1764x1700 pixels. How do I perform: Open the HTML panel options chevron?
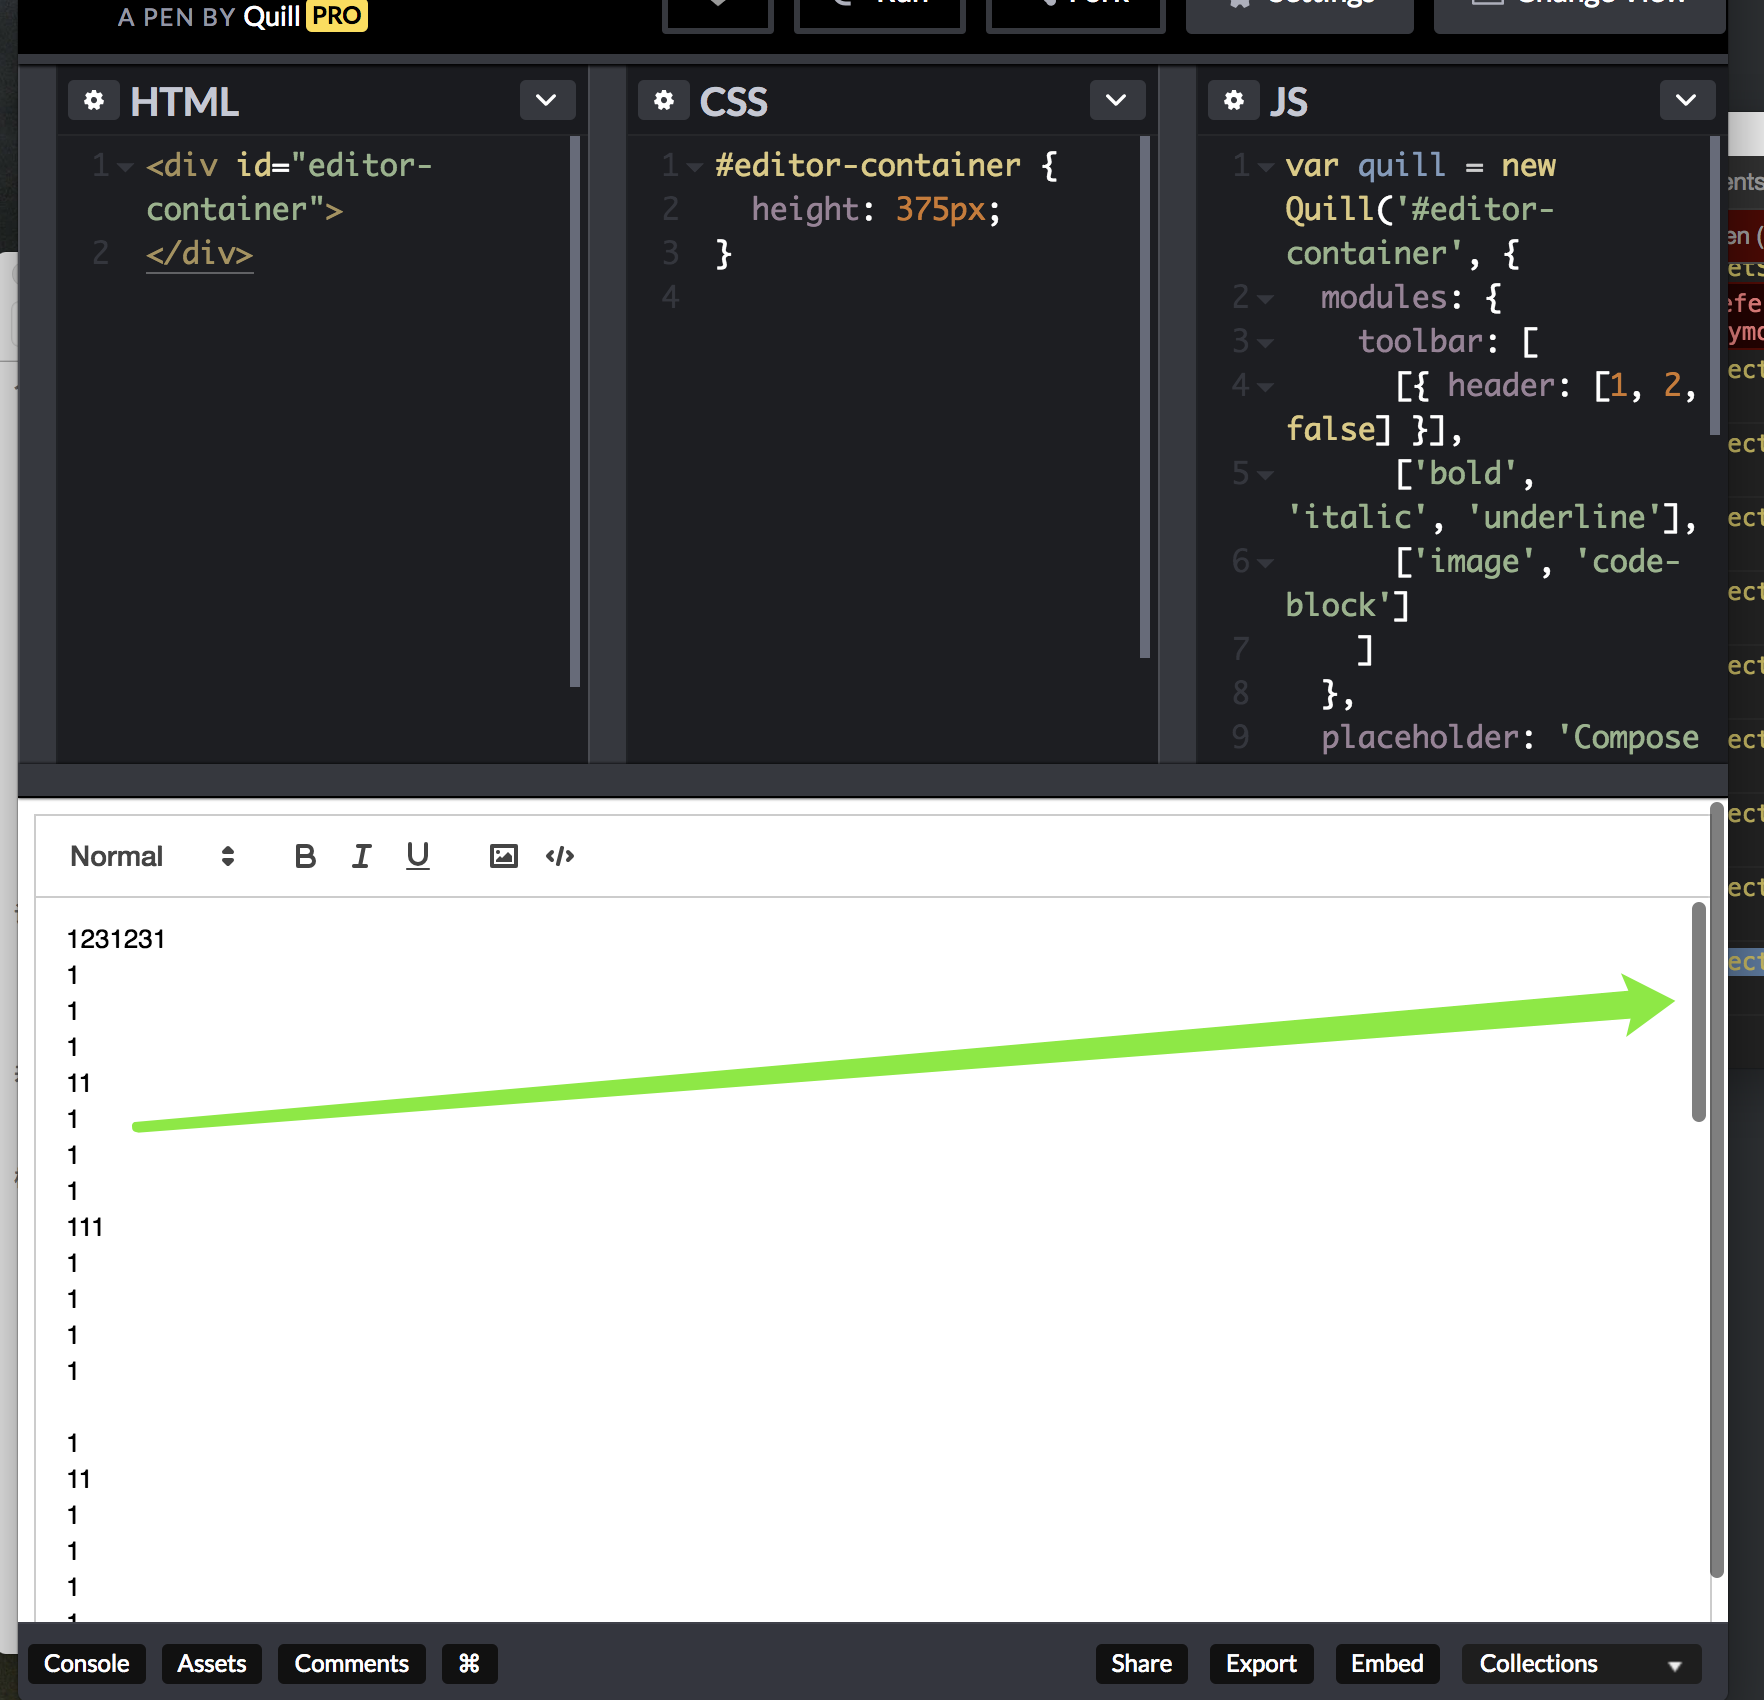pyautogui.click(x=546, y=100)
